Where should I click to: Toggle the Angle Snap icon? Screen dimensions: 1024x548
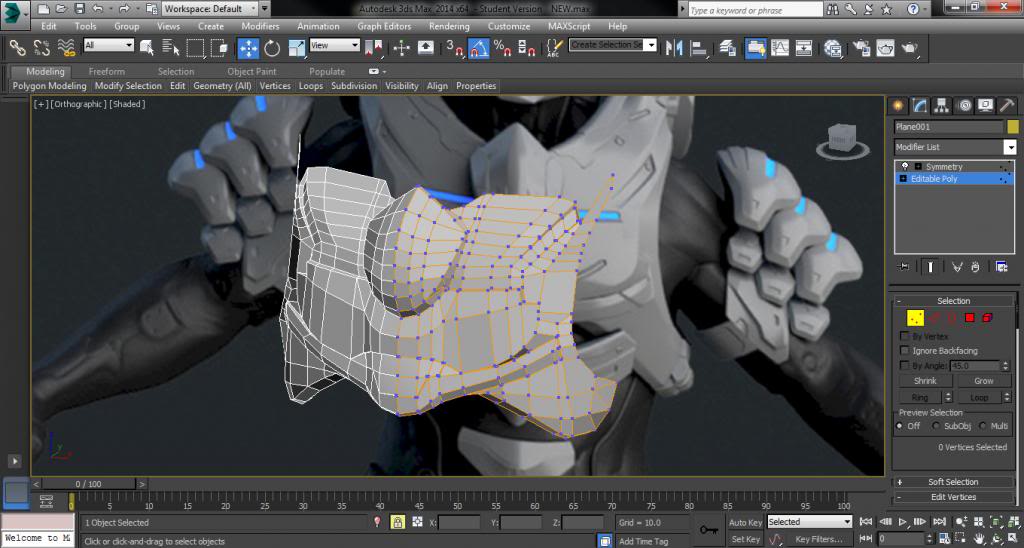point(478,47)
